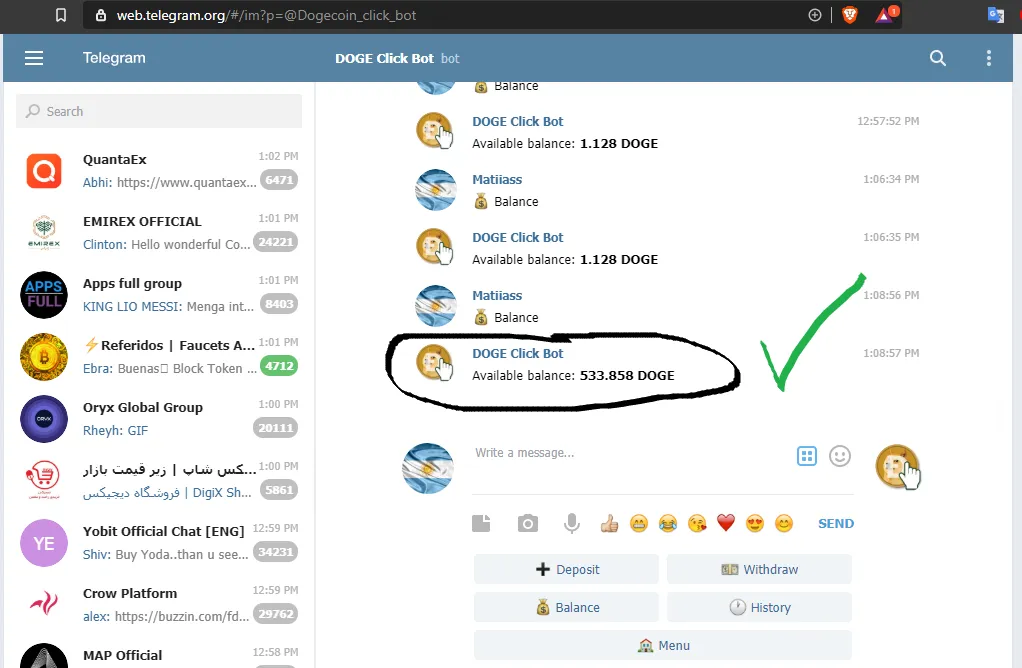Click the DOGE bot avatar beside message box
The width and height of the screenshot is (1022, 668).
coord(898,467)
